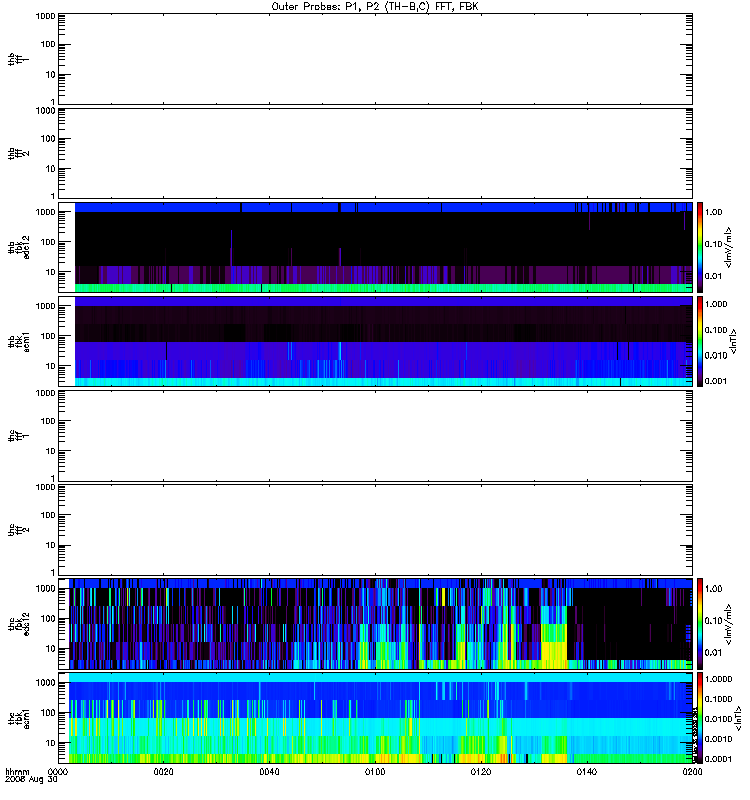750x800 pixels.
Task: Click "1.0000" on thc scm1 color bar scale
Action: coord(718,679)
